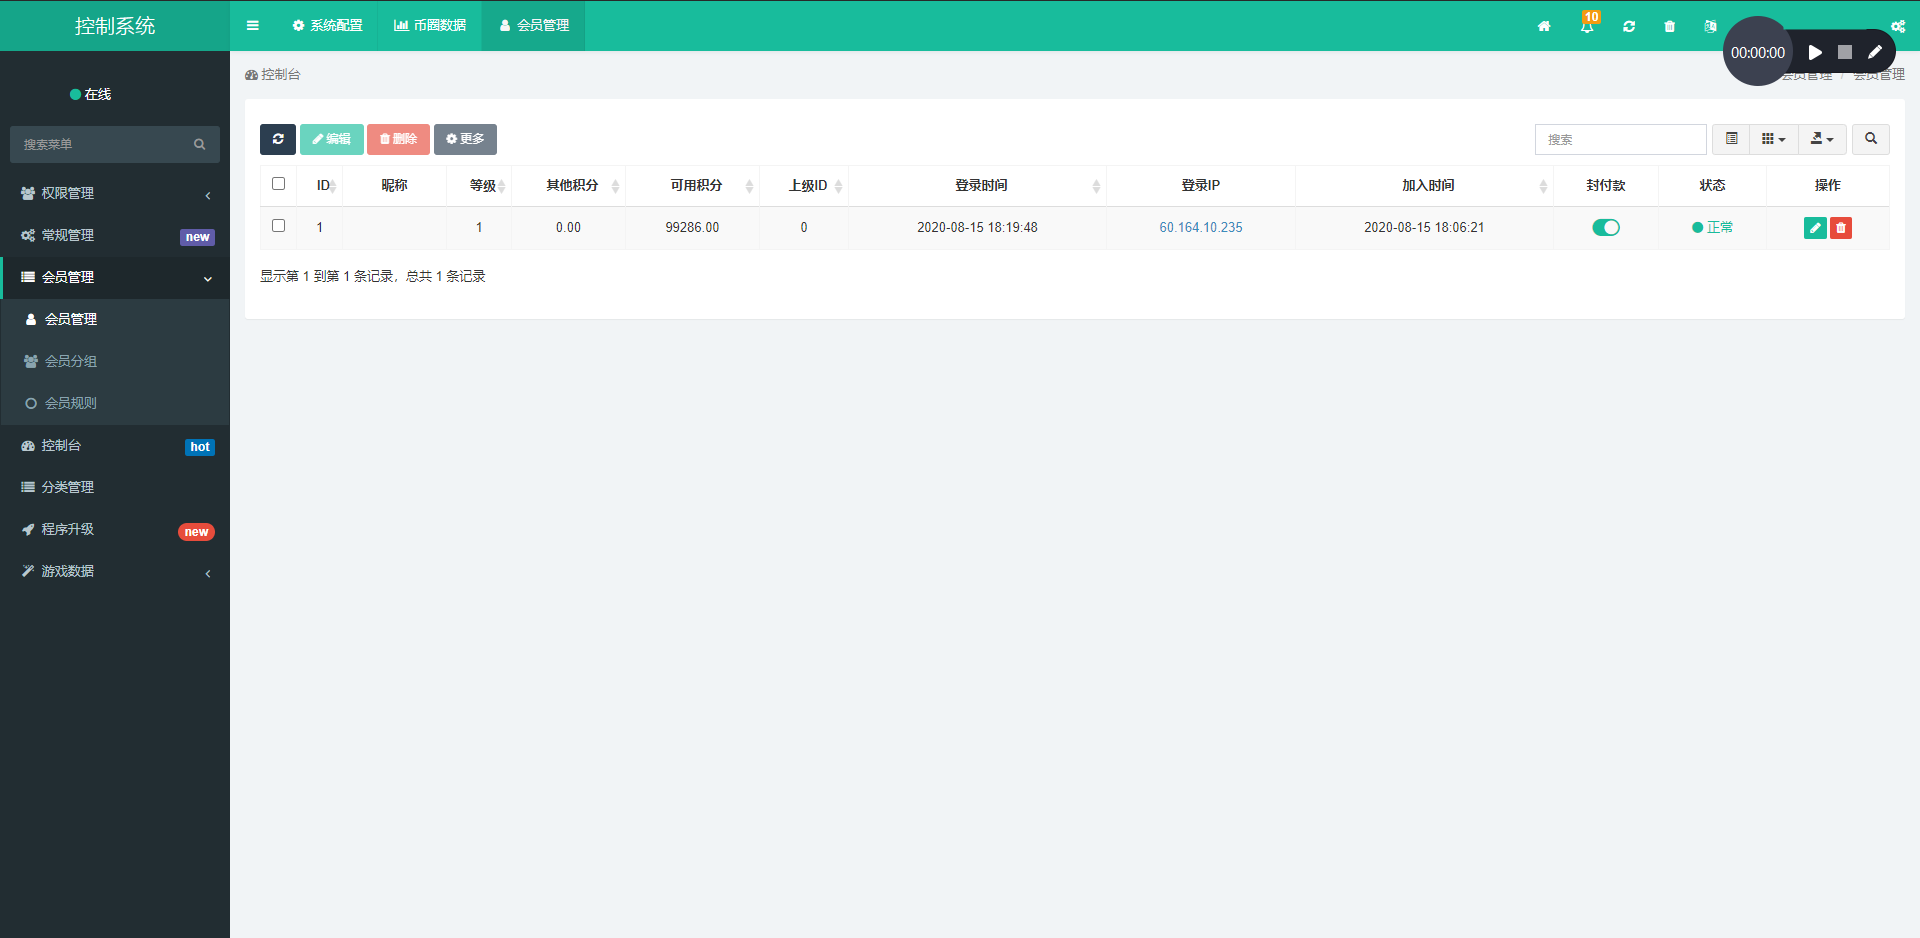Collapse the 会员管理 sidebar section

click(115, 277)
